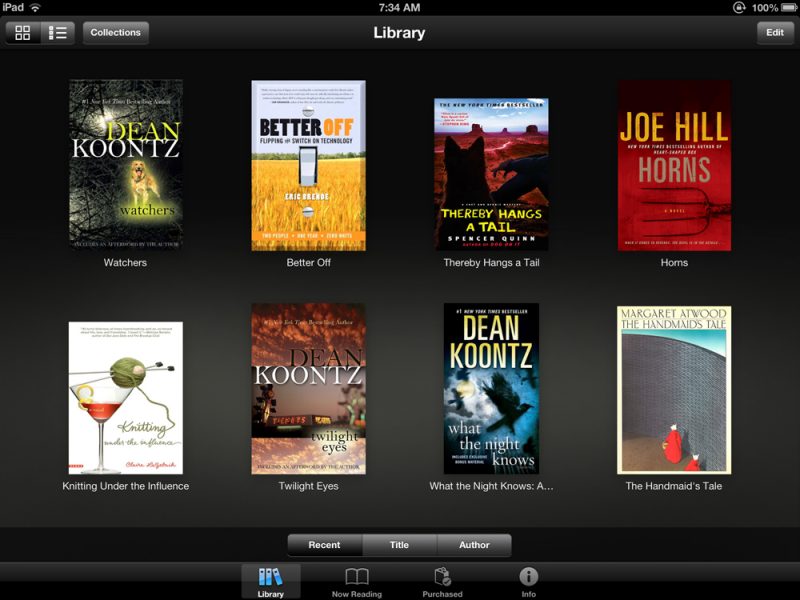Image resolution: width=800 pixels, height=600 pixels.
Task: Open the Collections menu
Action: [x=116, y=32]
